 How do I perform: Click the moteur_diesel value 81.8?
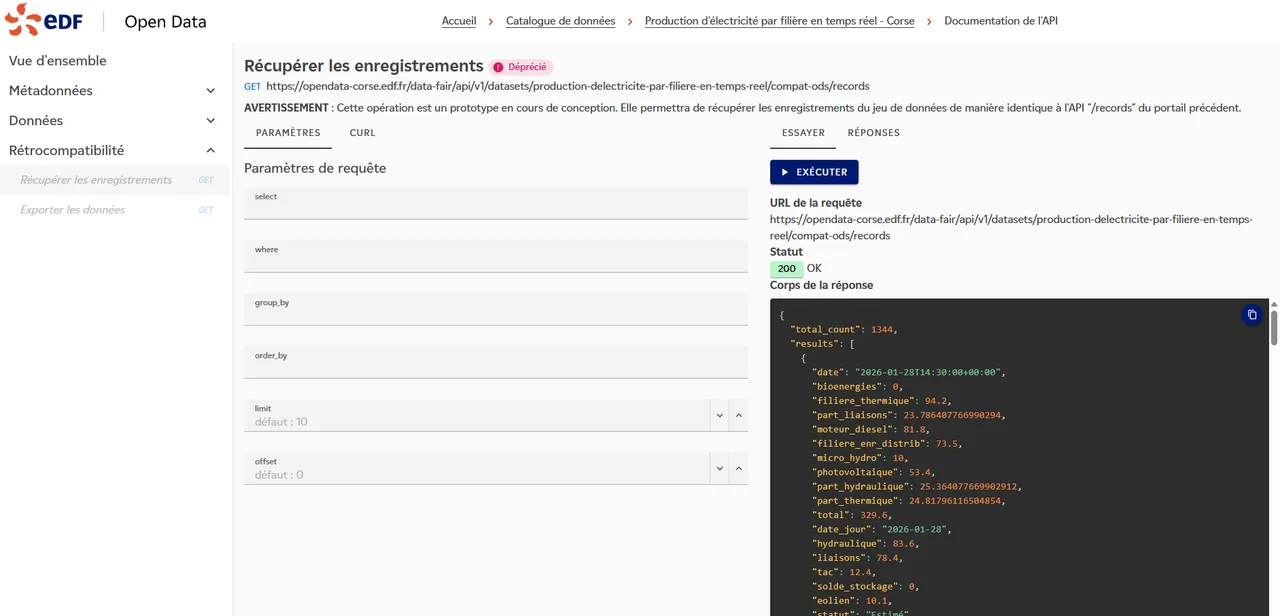coord(913,429)
